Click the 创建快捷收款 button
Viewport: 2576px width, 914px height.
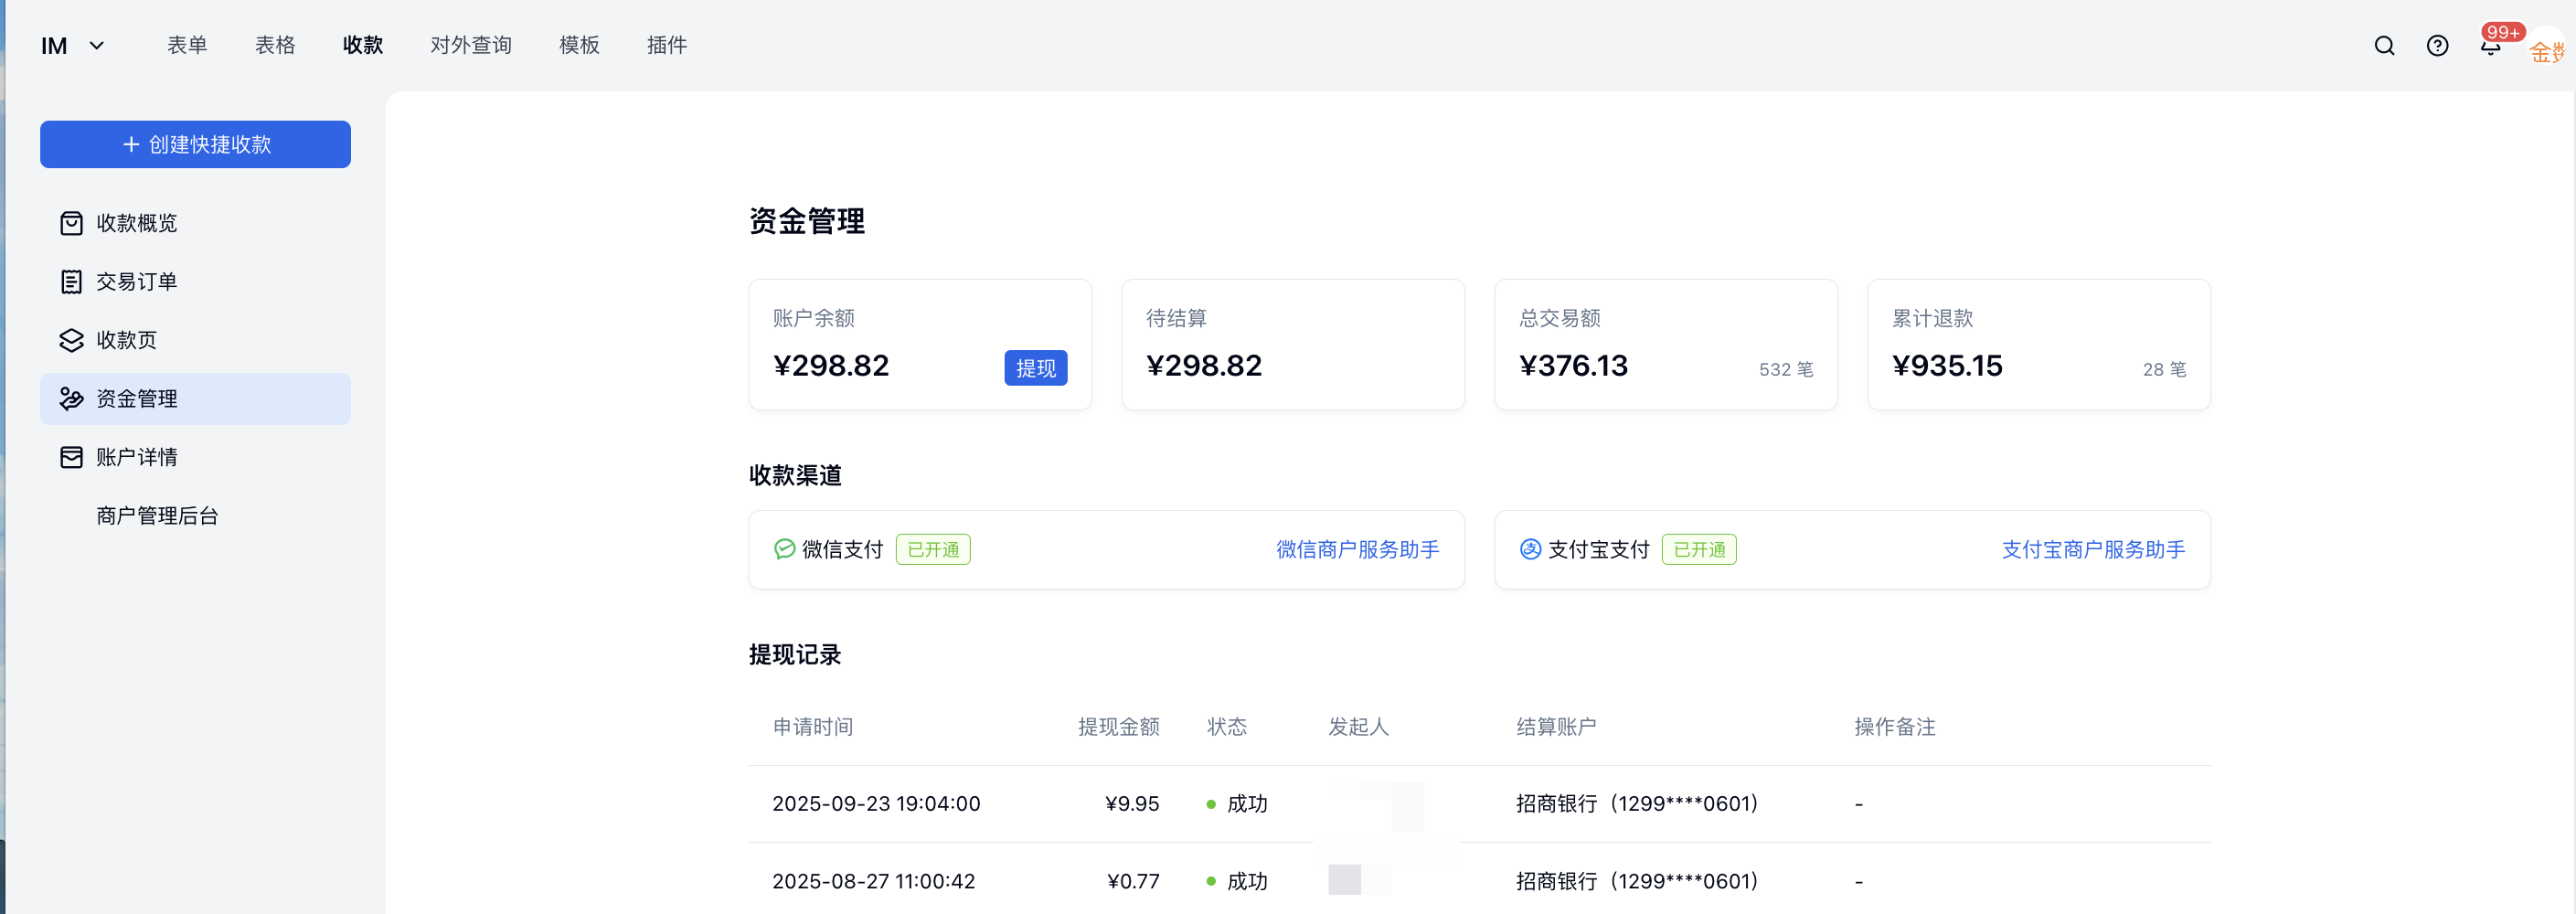195,144
